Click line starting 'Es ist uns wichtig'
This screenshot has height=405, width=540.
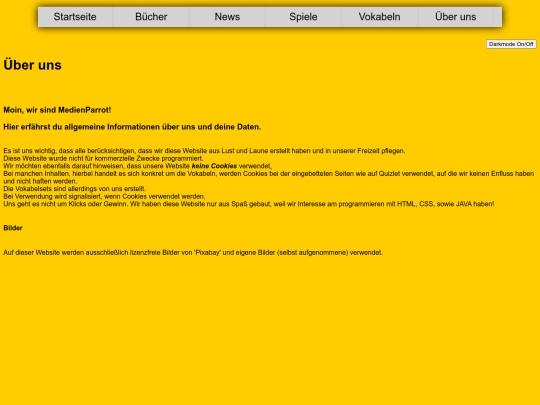204,151
